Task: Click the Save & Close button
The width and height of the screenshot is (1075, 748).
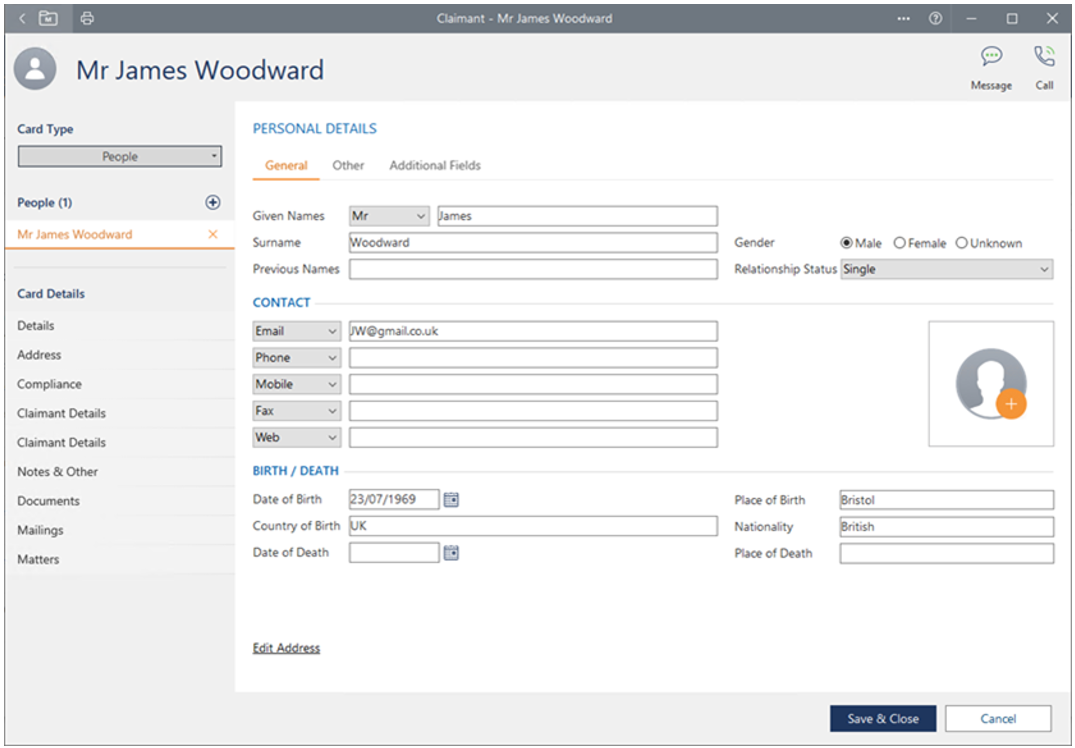Action: click(882, 719)
